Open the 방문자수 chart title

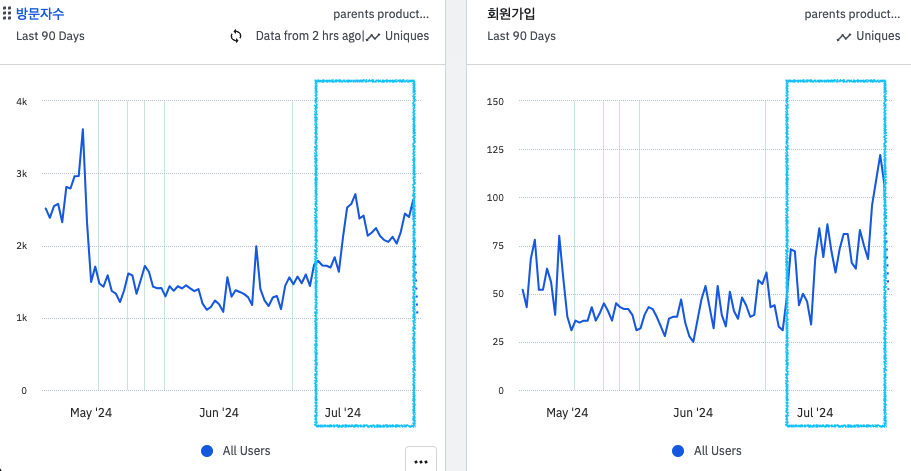tap(40, 14)
